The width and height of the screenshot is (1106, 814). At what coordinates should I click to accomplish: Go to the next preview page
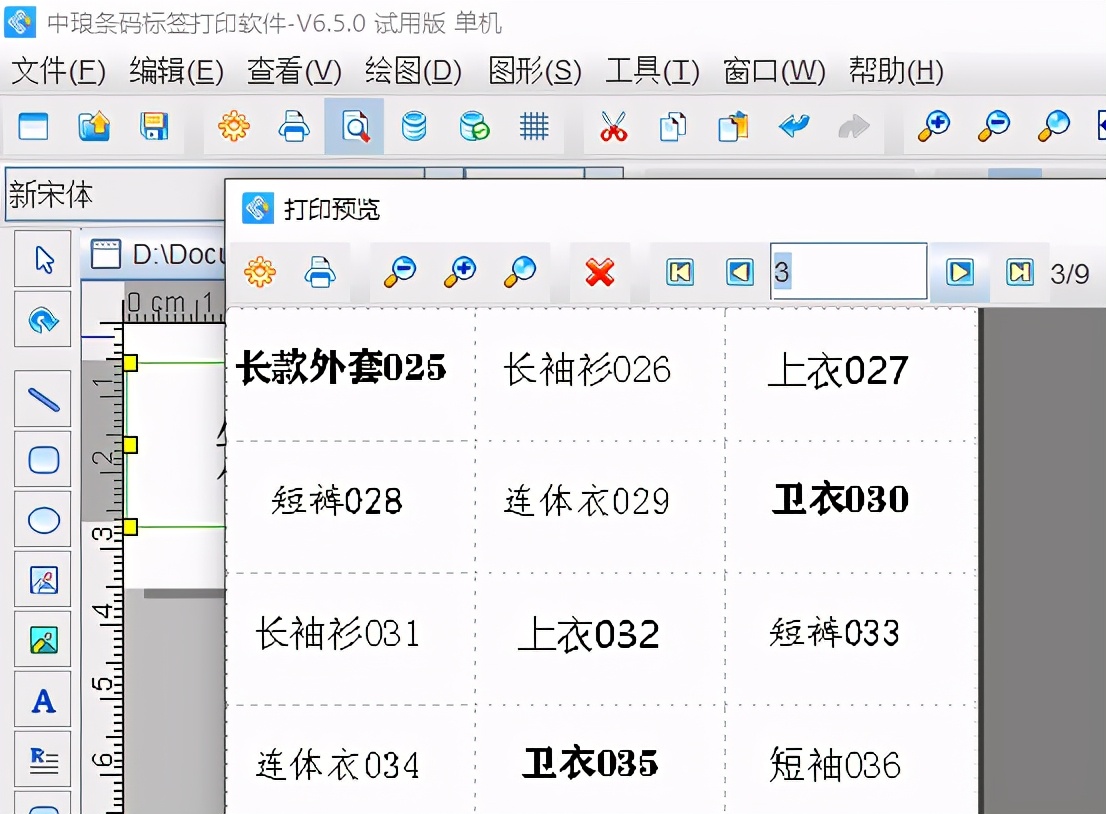tap(959, 272)
